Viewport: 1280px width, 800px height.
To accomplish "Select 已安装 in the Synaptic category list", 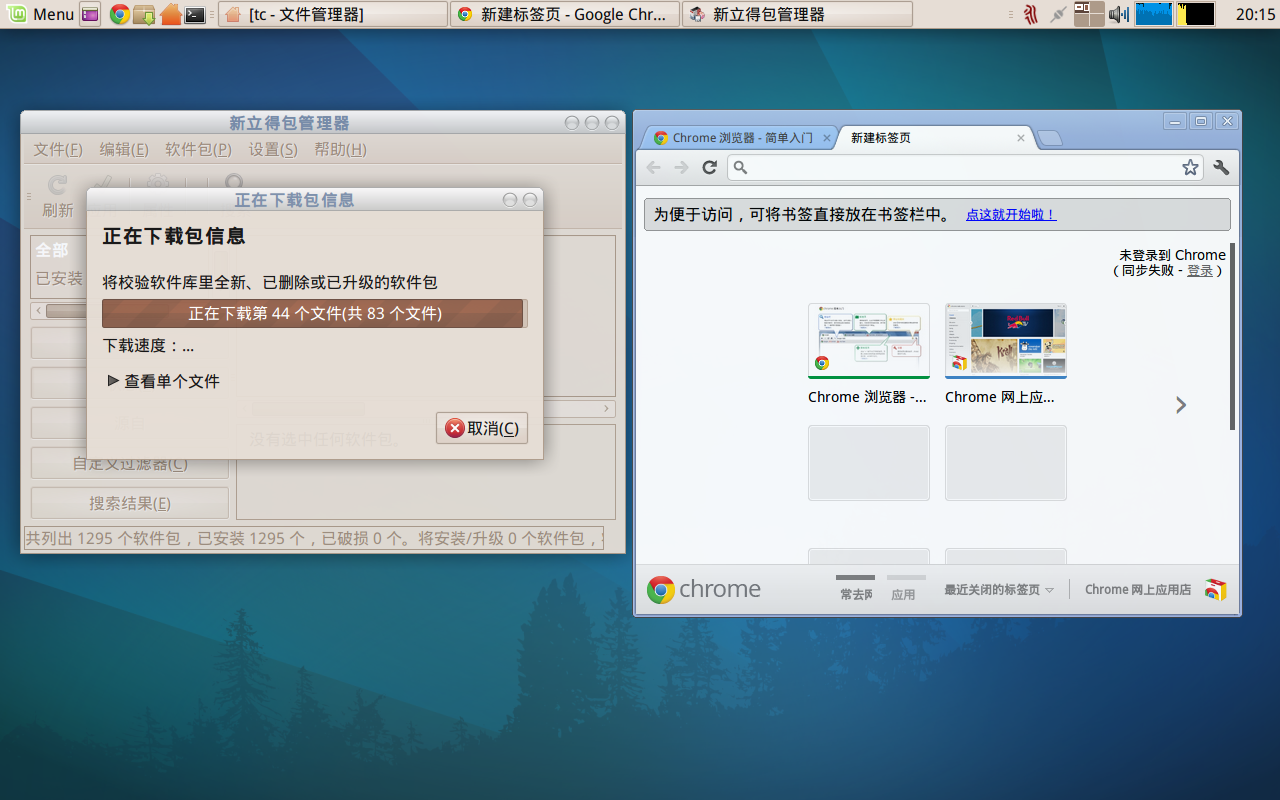I will click(x=59, y=278).
